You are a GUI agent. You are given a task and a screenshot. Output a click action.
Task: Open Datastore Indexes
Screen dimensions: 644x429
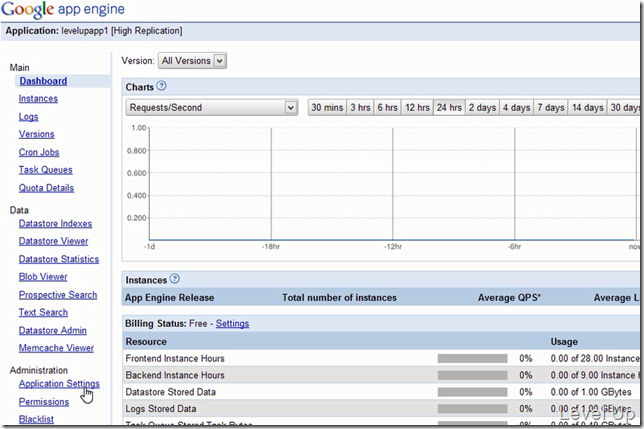tap(55, 224)
